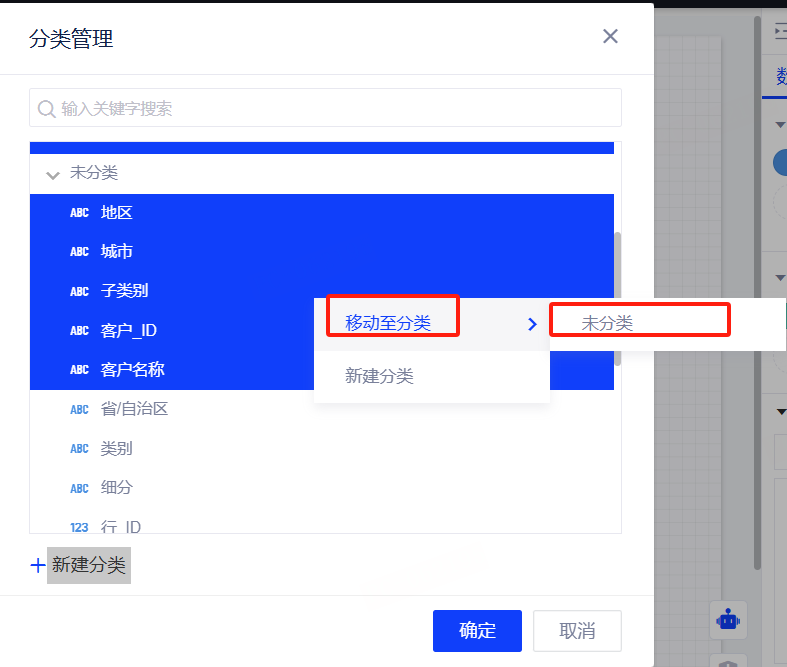Click the 确定 button
787x667 pixels.
click(477, 631)
